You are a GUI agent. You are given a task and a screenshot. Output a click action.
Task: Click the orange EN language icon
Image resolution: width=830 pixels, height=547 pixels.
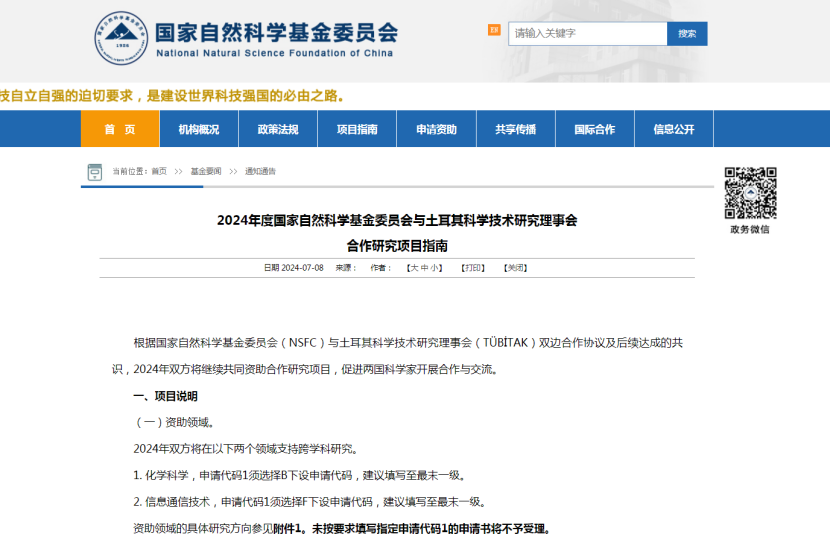[x=494, y=30]
